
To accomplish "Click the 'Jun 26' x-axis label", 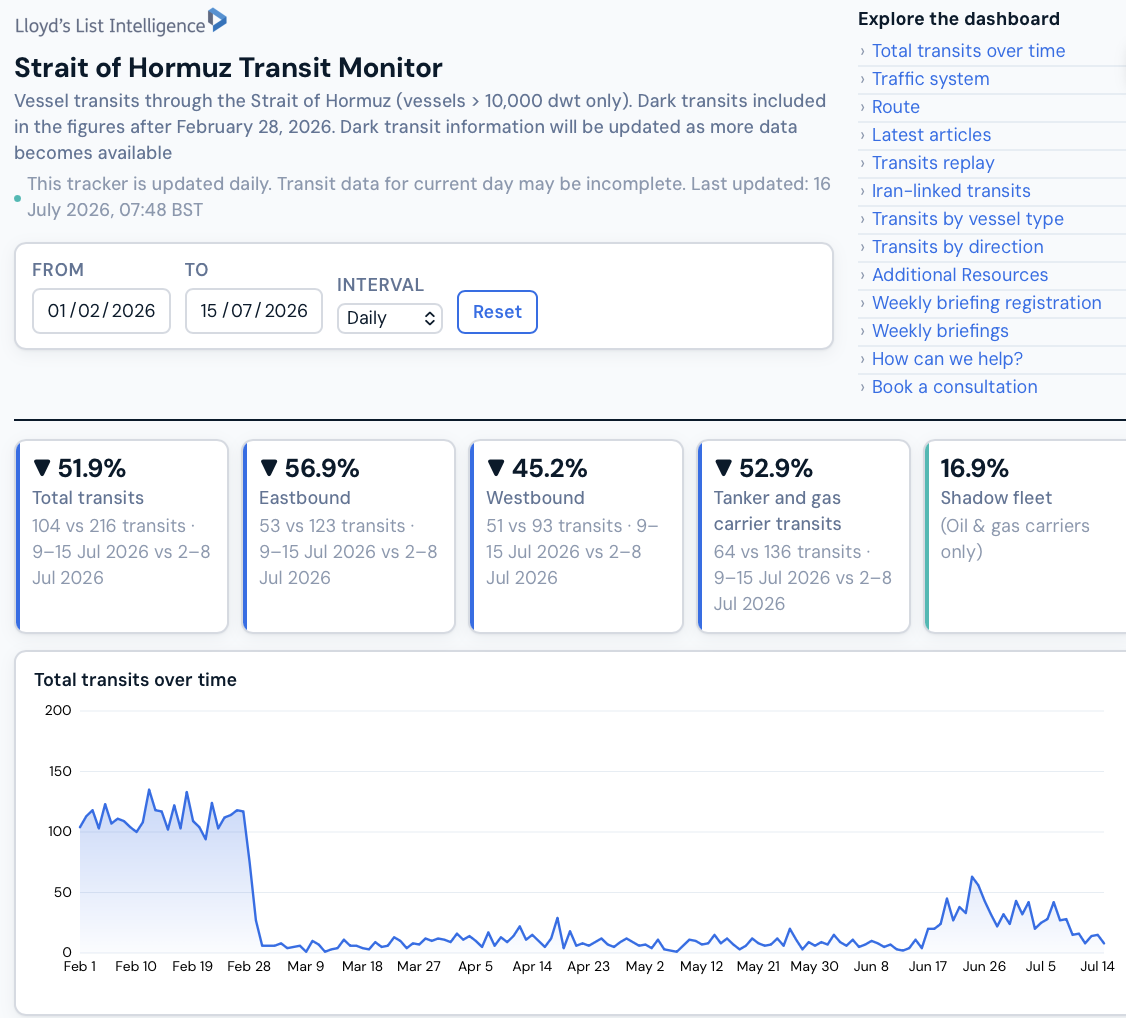I will click(x=984, y=966).
